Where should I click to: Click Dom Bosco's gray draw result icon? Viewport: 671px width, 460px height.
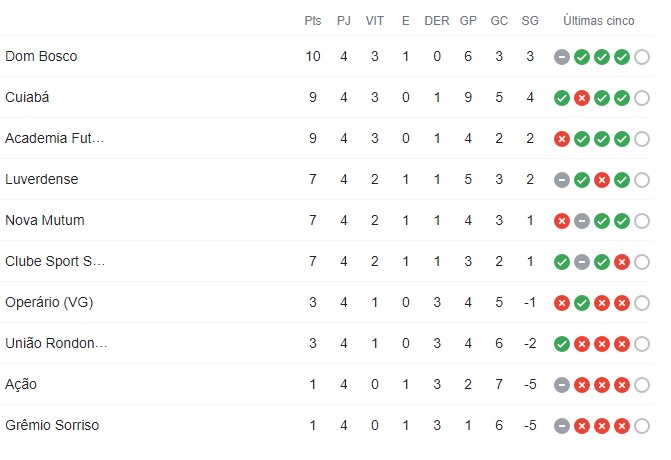562,57
